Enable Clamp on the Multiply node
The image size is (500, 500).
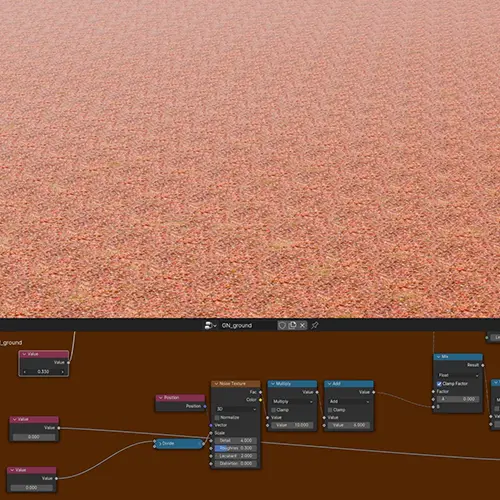click(x=274, y=410)
